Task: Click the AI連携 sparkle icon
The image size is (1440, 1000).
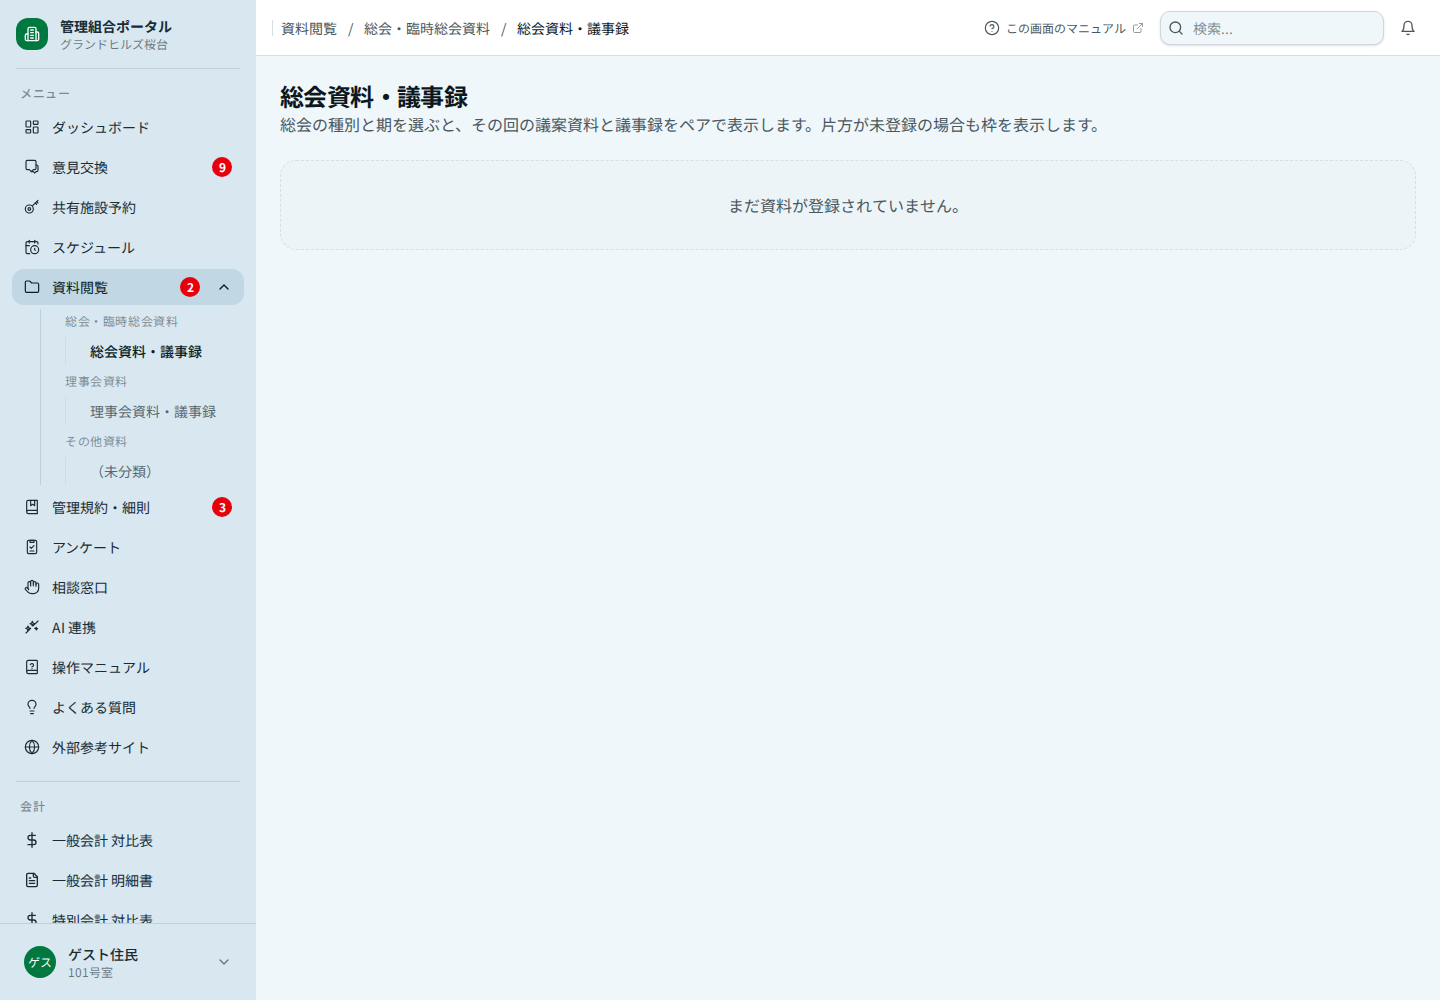Action: pyautogui.click(x=32, y=627)
